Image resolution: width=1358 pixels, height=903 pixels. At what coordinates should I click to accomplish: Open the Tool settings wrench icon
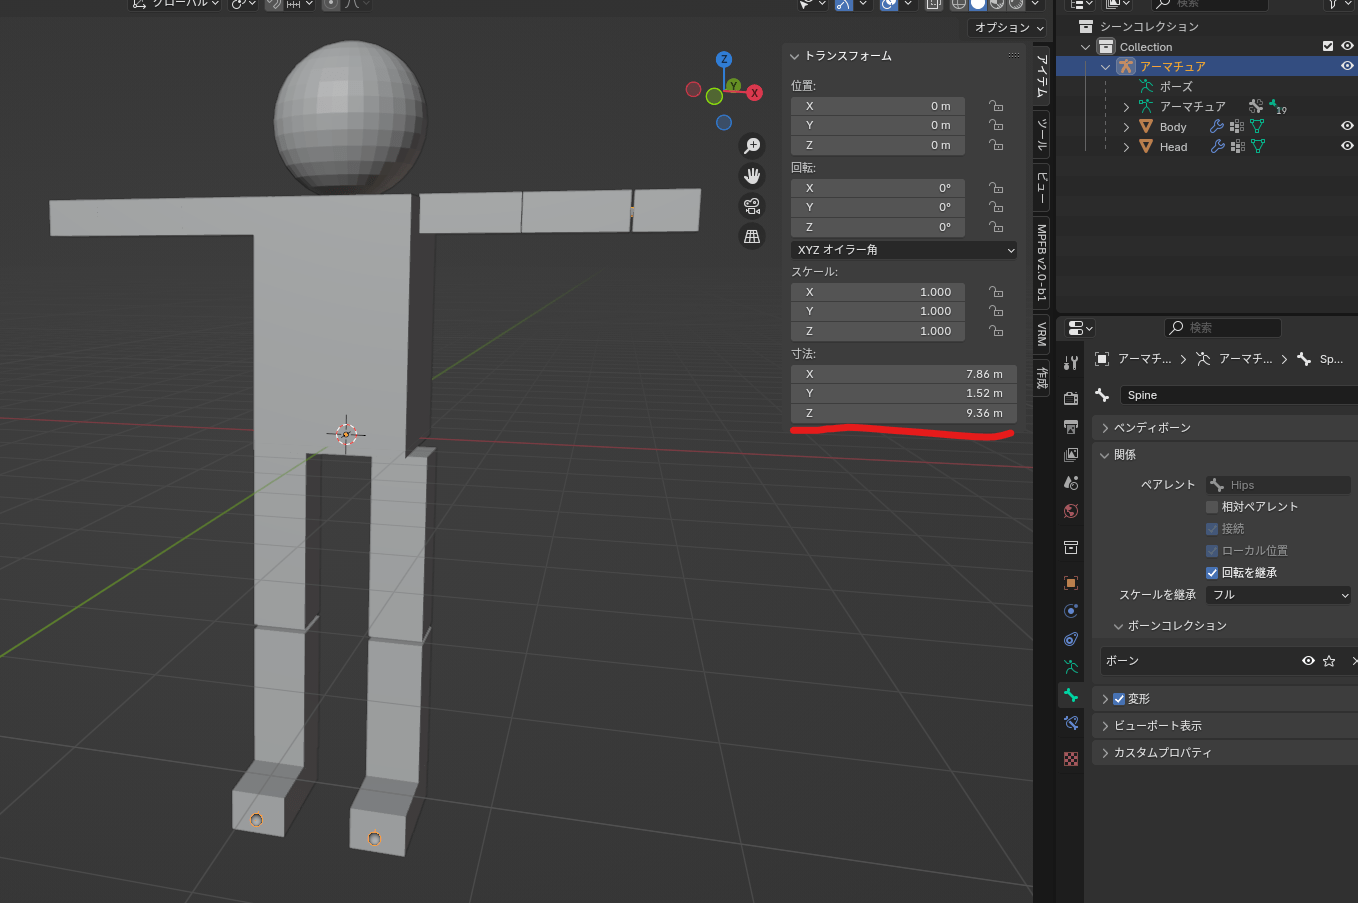[x=1071, y=363]
